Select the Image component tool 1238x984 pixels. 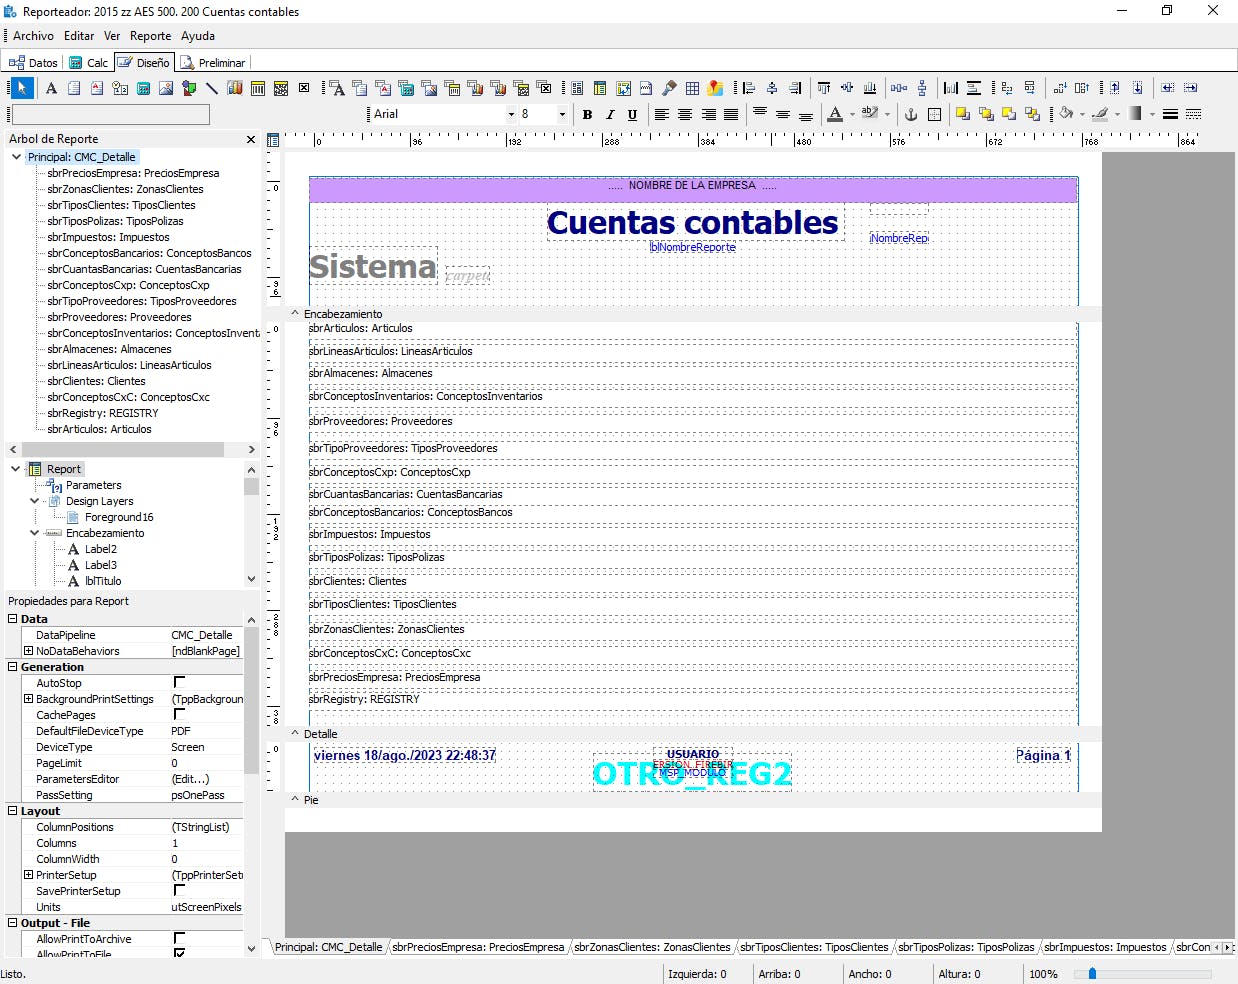(x=166, y=88)
